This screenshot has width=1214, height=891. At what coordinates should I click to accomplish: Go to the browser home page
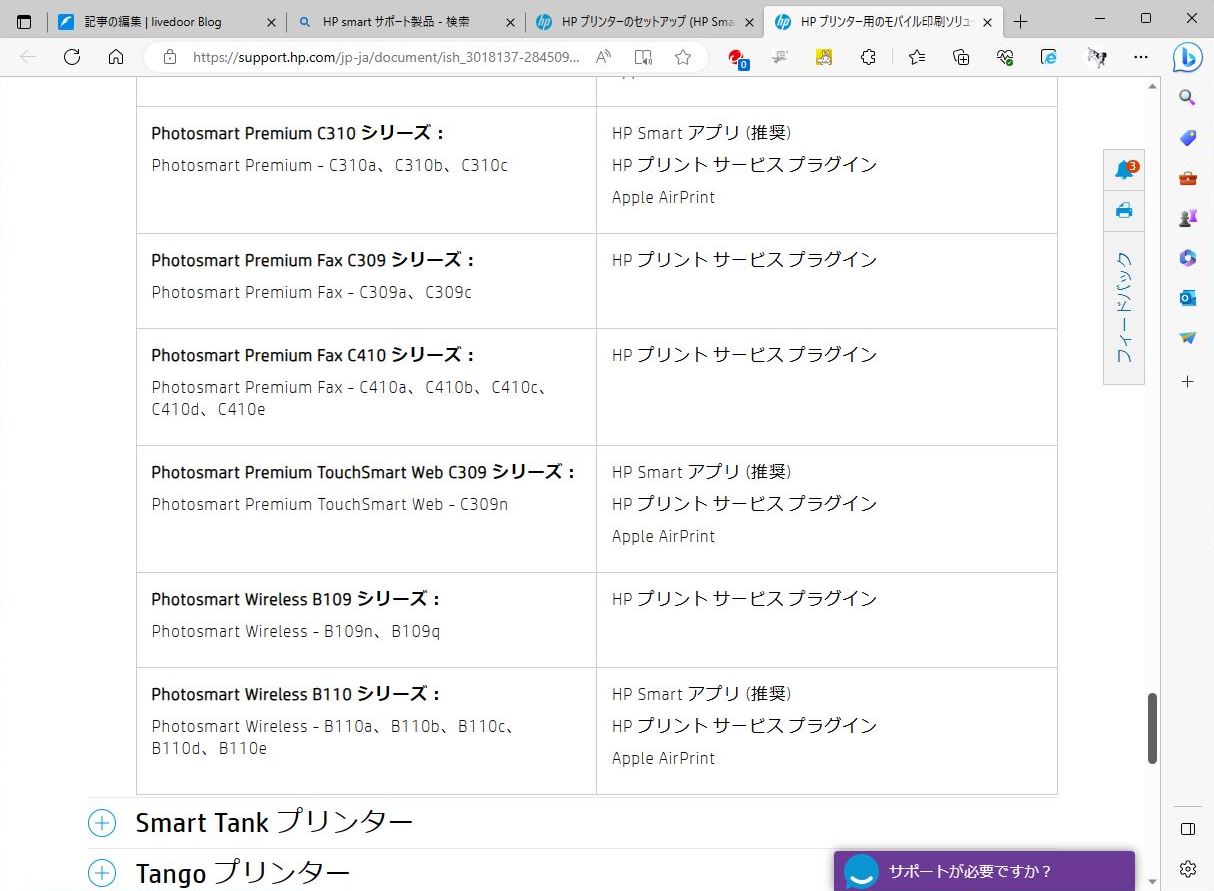[116, 57]
